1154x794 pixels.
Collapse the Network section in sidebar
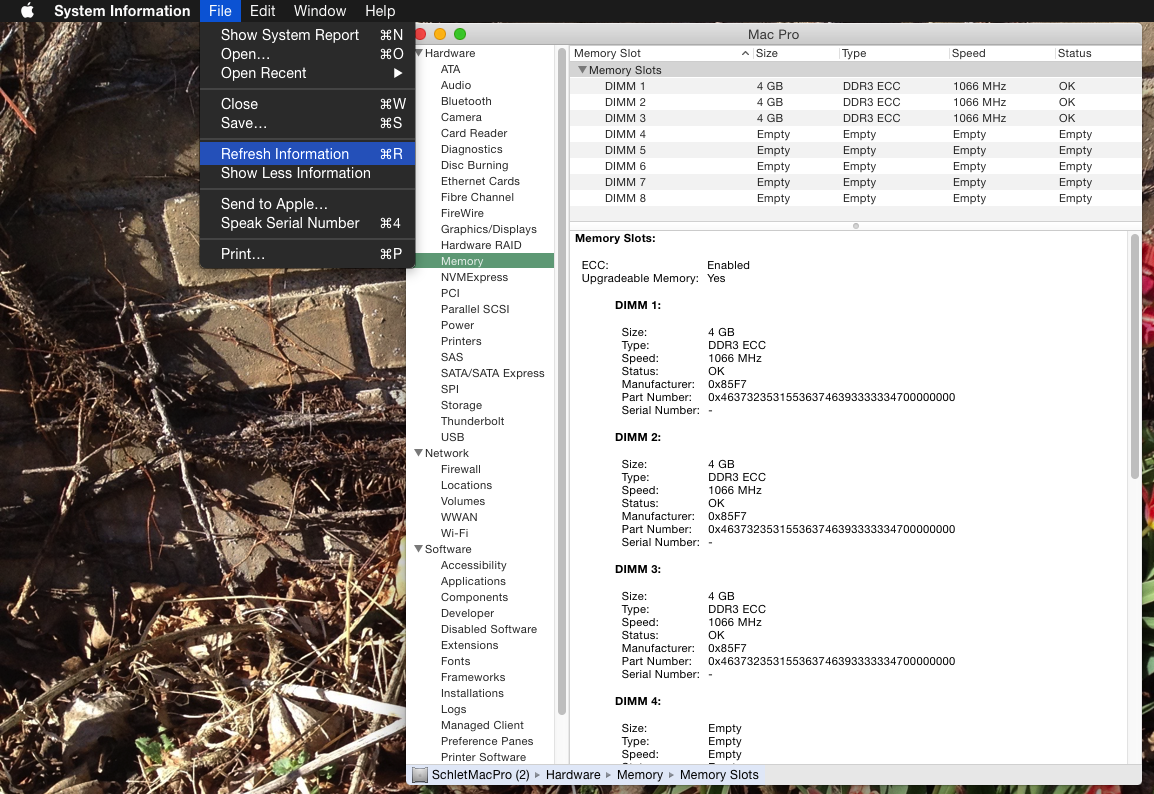click(x=418, y=453)
